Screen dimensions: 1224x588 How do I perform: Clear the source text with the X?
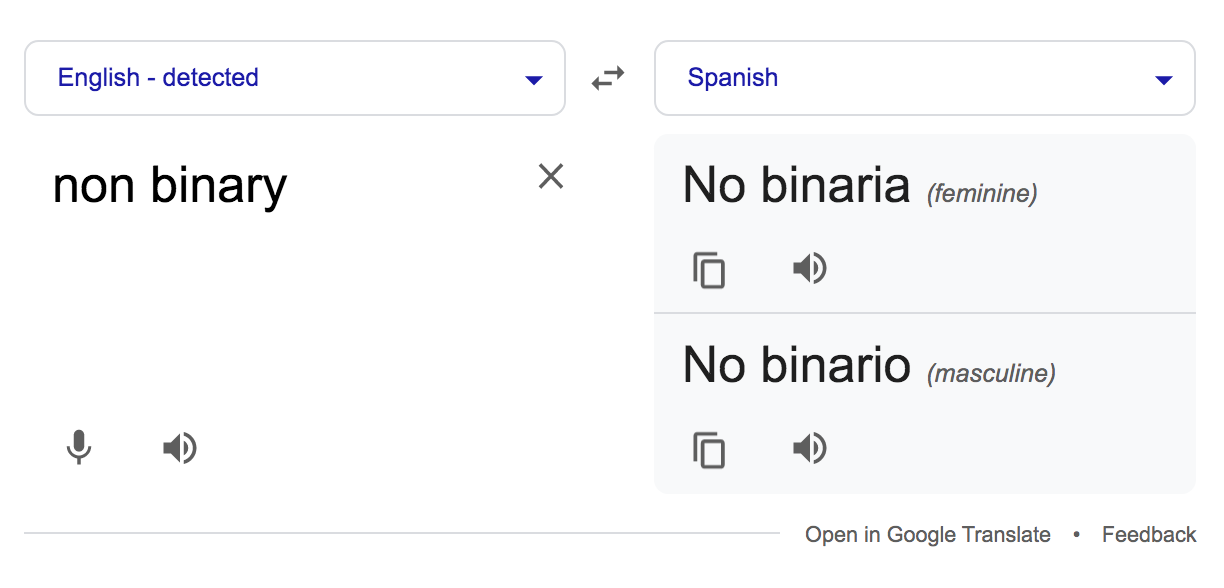(x=551, y=177)
